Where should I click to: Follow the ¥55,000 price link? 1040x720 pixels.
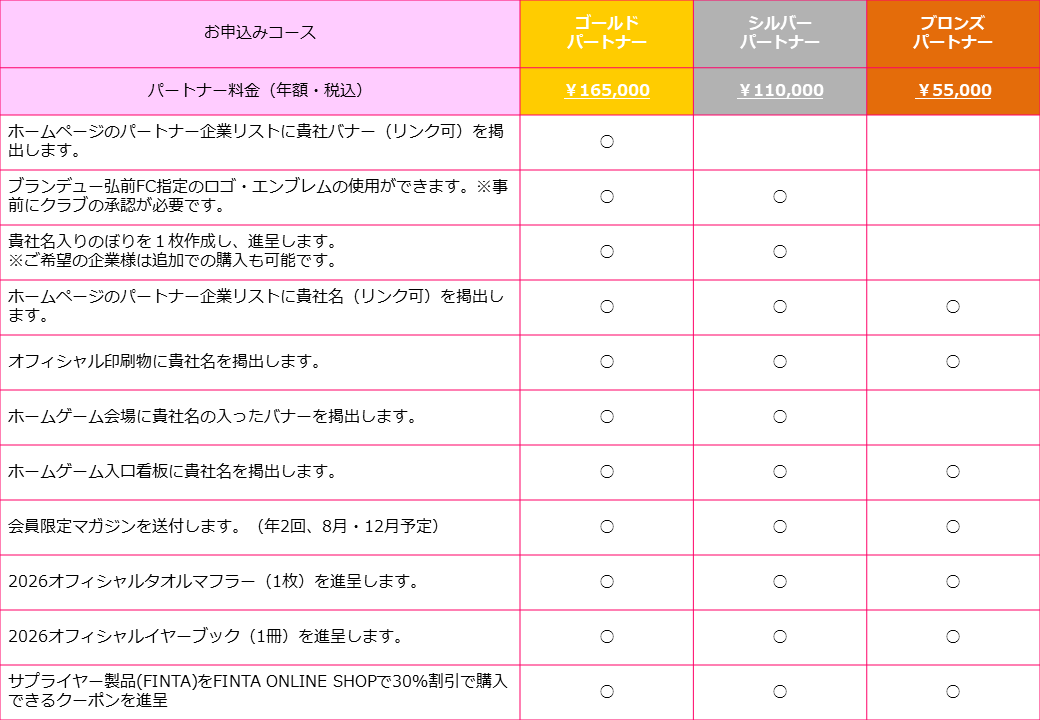pyautogui.click(x=953, y=91)
